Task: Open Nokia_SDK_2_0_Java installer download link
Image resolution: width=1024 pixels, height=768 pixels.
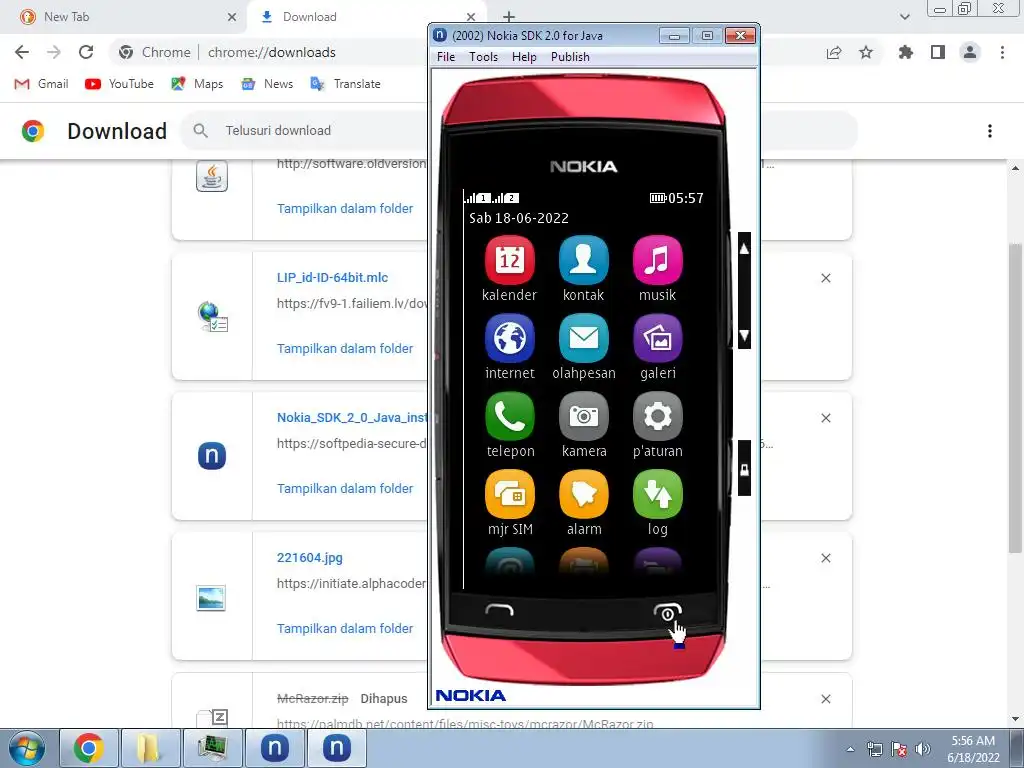Action: pos(351,417)
